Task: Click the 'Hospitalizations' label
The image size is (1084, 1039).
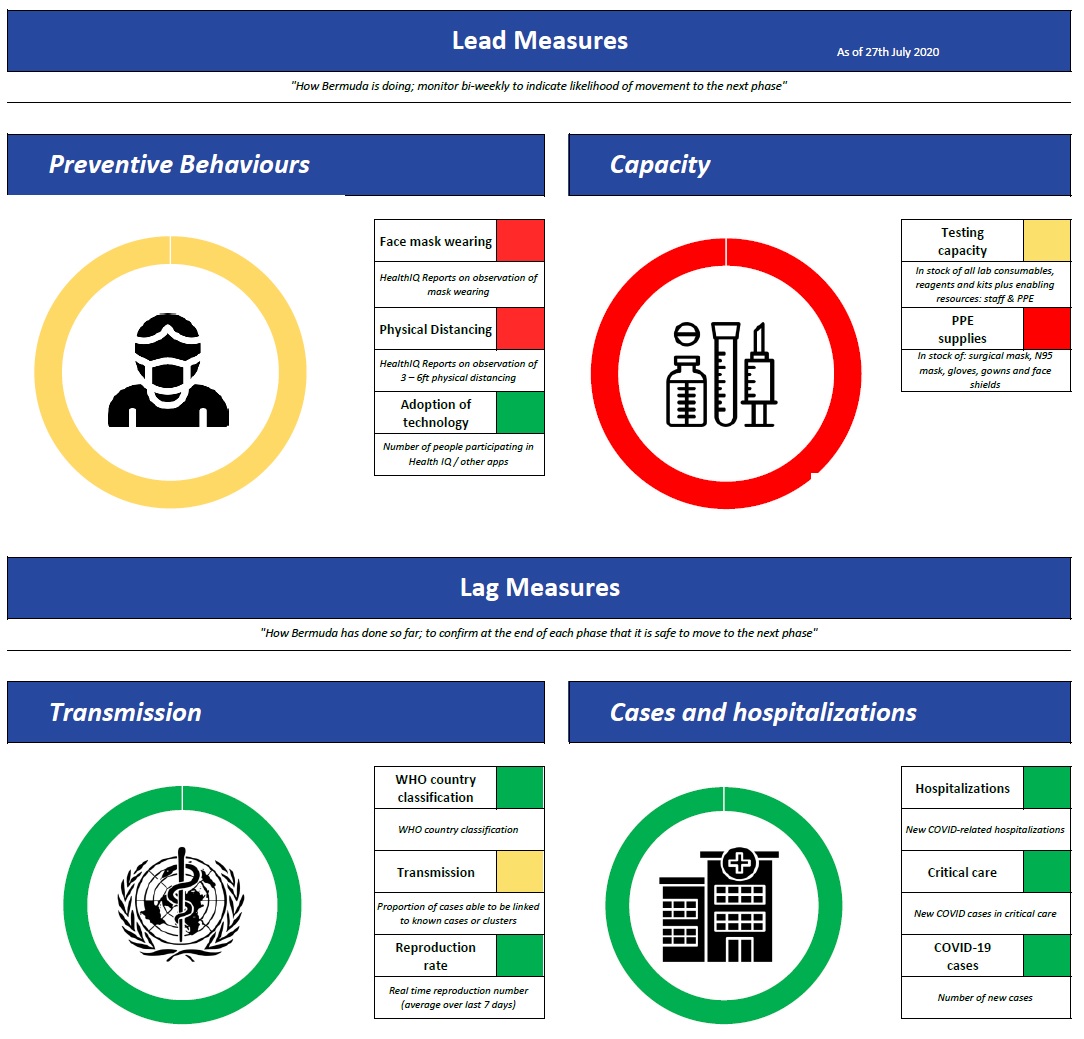Action: (962, 788)
